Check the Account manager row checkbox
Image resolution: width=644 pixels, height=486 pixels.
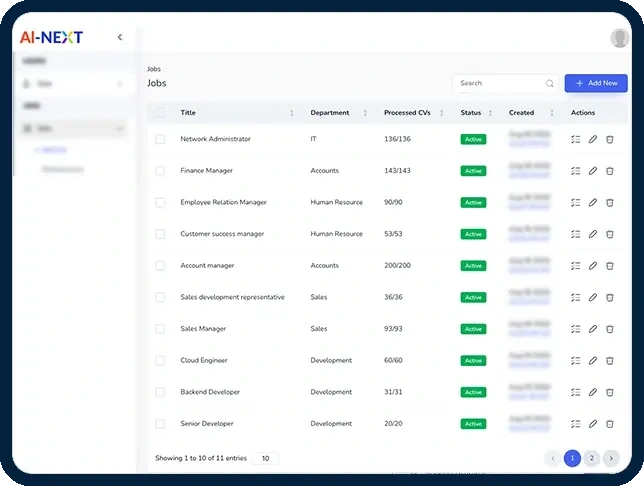point(160,266)
